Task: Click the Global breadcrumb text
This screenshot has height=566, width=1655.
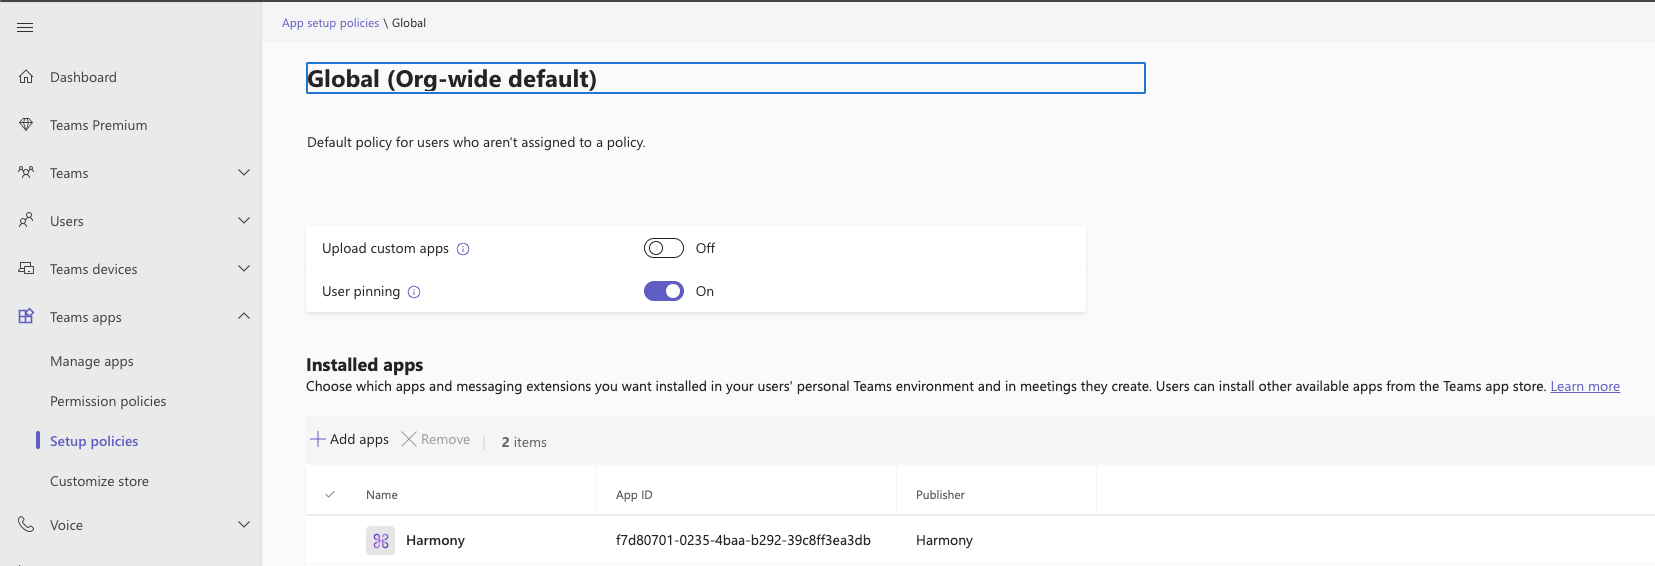Action: (409, 23)
